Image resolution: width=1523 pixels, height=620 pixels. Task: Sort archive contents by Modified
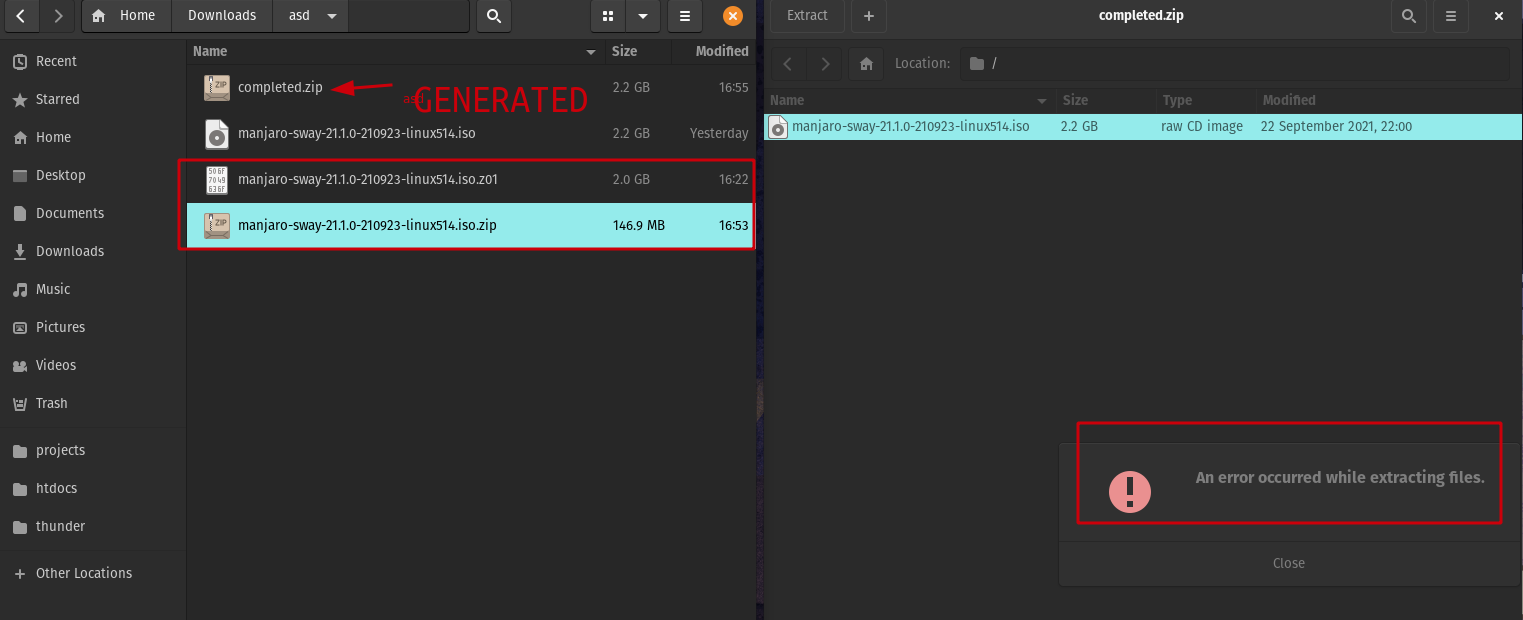click(x=1389, y=100)
